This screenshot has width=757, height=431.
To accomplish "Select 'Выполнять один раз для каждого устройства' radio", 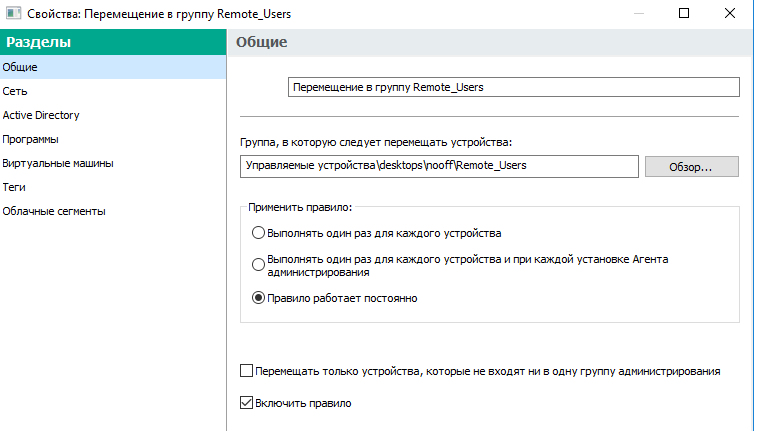I will pyautogui.click(x=259, y=233).
